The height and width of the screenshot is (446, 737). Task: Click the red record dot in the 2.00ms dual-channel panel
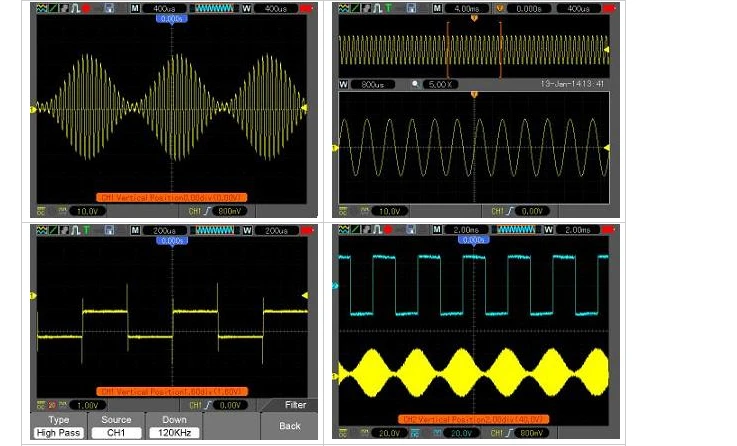[x=388, y=230]
